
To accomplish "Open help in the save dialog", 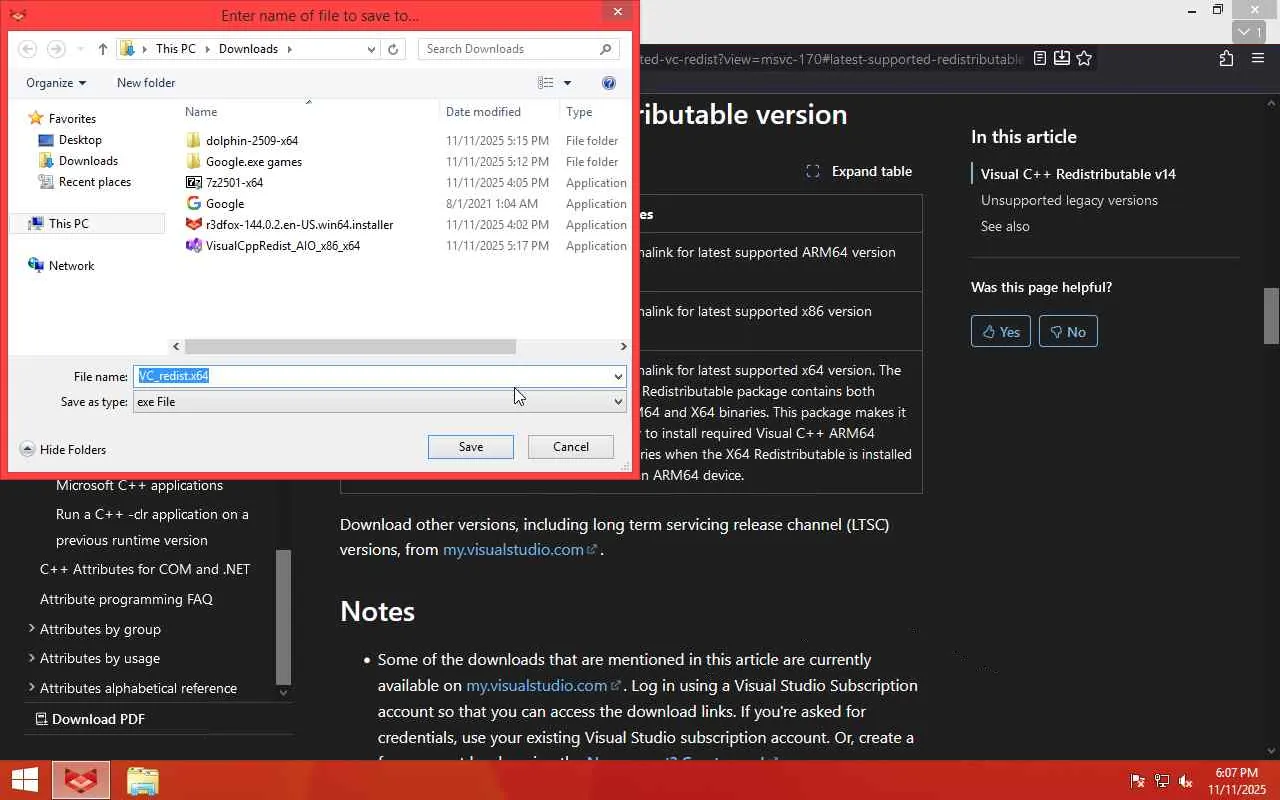I will point(609,83).
